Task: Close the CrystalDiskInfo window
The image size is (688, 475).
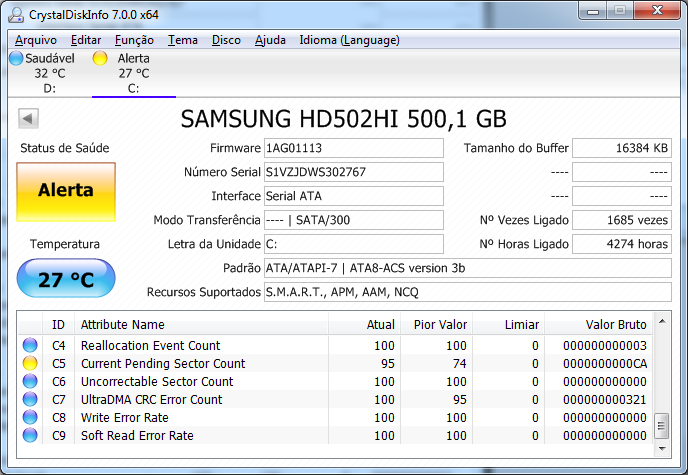Action: tap(657, 11)
